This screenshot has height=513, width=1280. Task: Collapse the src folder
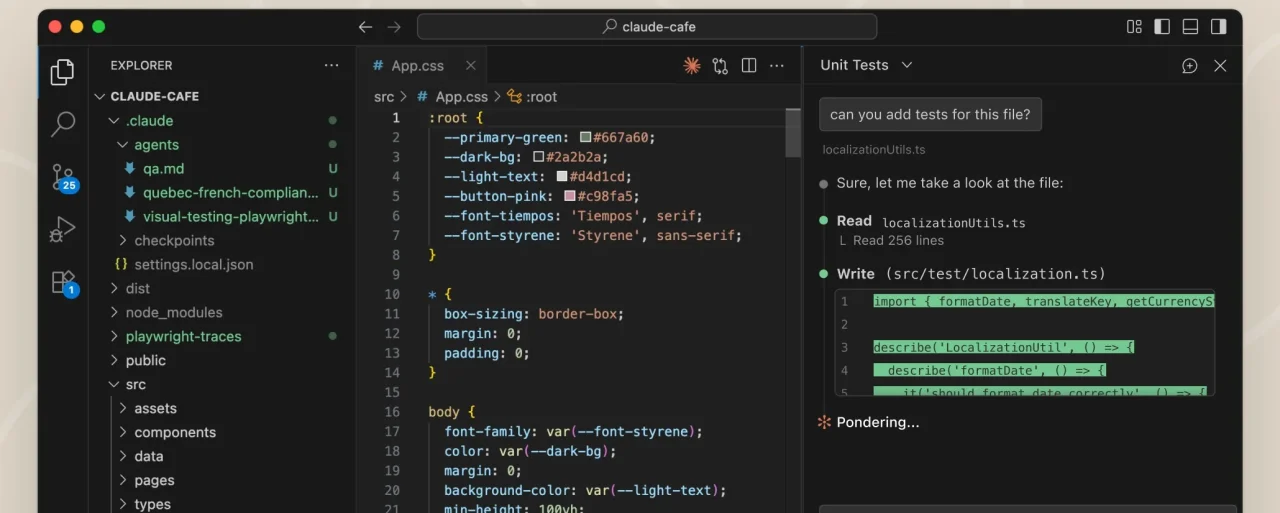114,385
